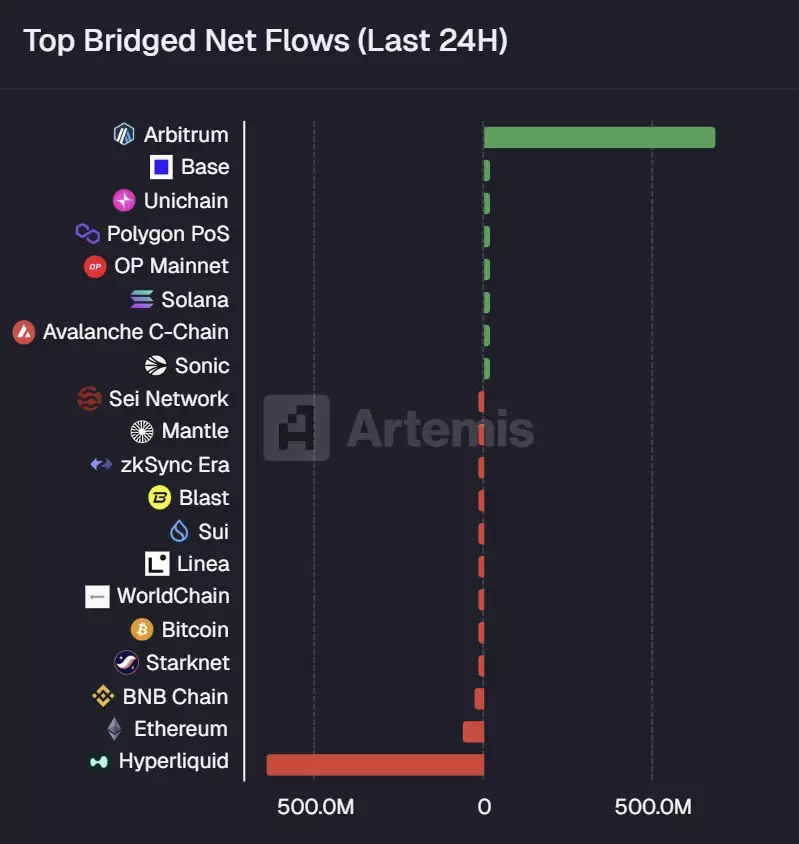
Task: Click the Arbitrum chain logo icon
Action: (124, 134)
